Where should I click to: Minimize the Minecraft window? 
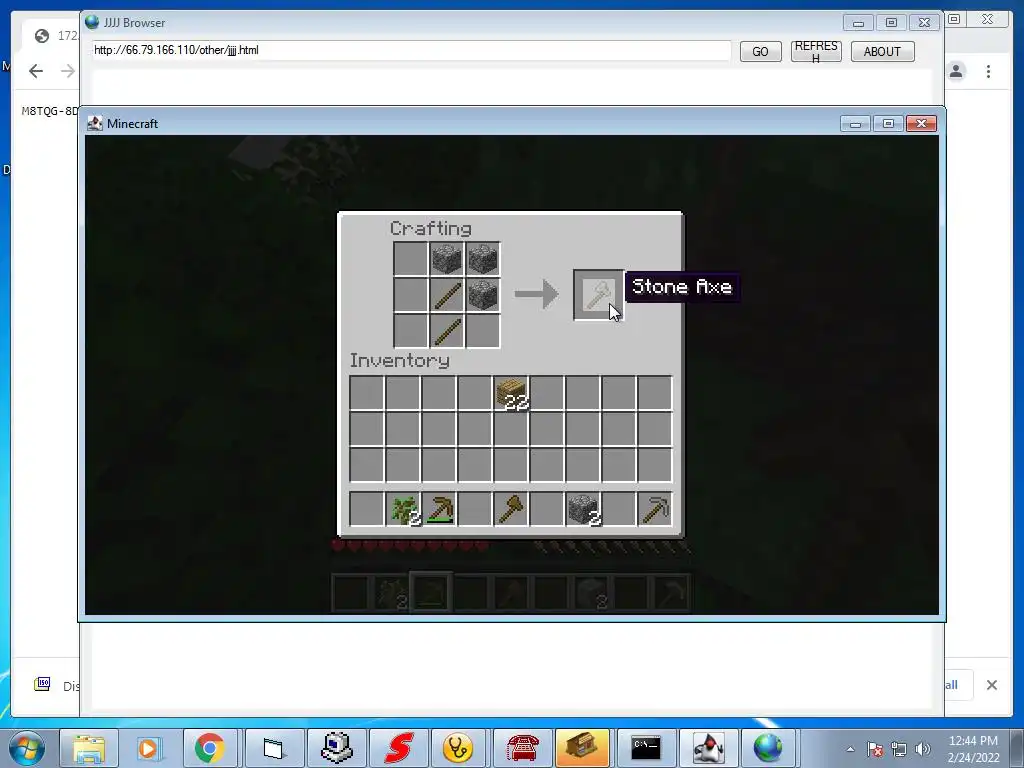click(x=855, y=123)
